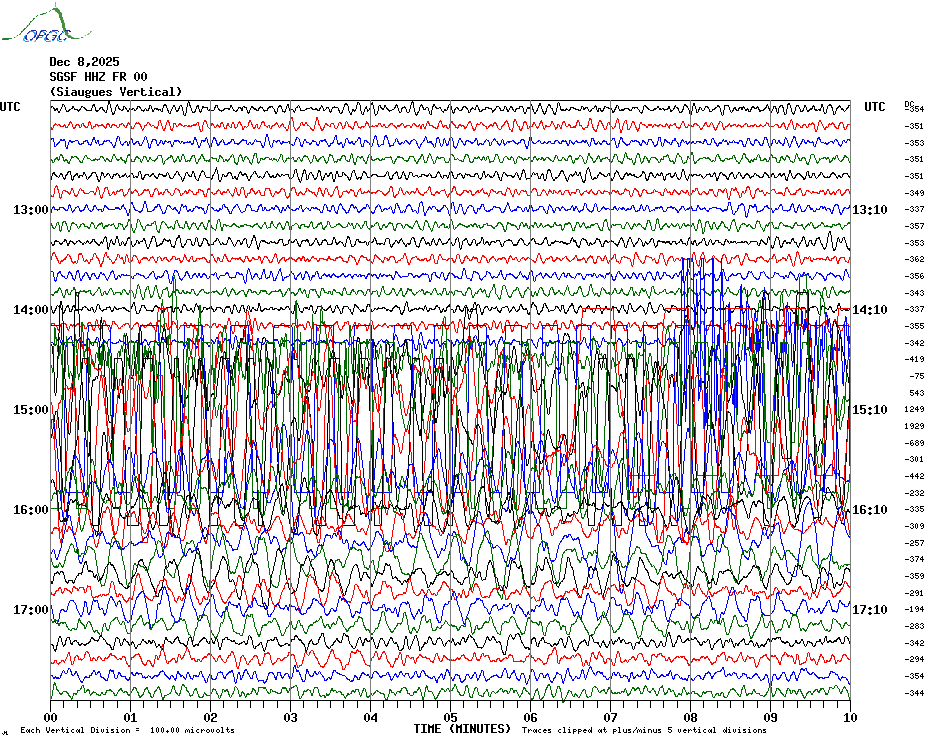Viewport: 930px width, 744px height.
Task: Click the TIME (MINUTES) axis title
Action: [x=462, y=729]
